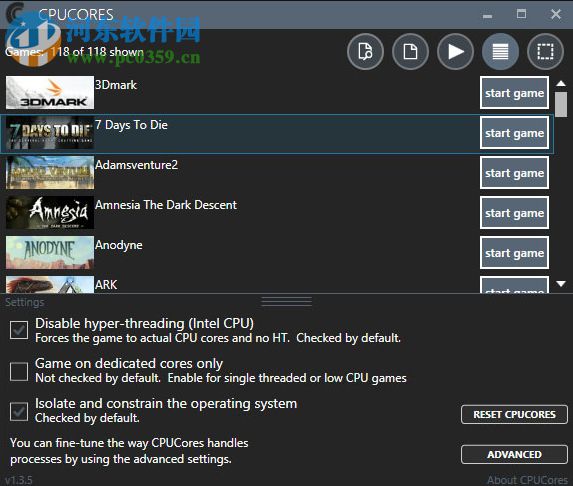Image resolution: width=573 pixels, height=486 pixels.
Task: Select the Adamsventure2 title text
Action: (x=136, y=165)
